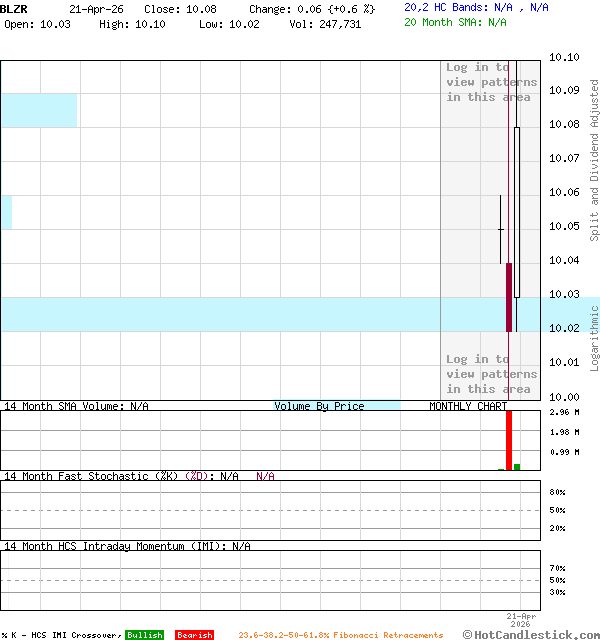Click the green Bullish crossover marker
Viewport: 600px width, 640px height.
pyautogui.click(x=144, y=635)
